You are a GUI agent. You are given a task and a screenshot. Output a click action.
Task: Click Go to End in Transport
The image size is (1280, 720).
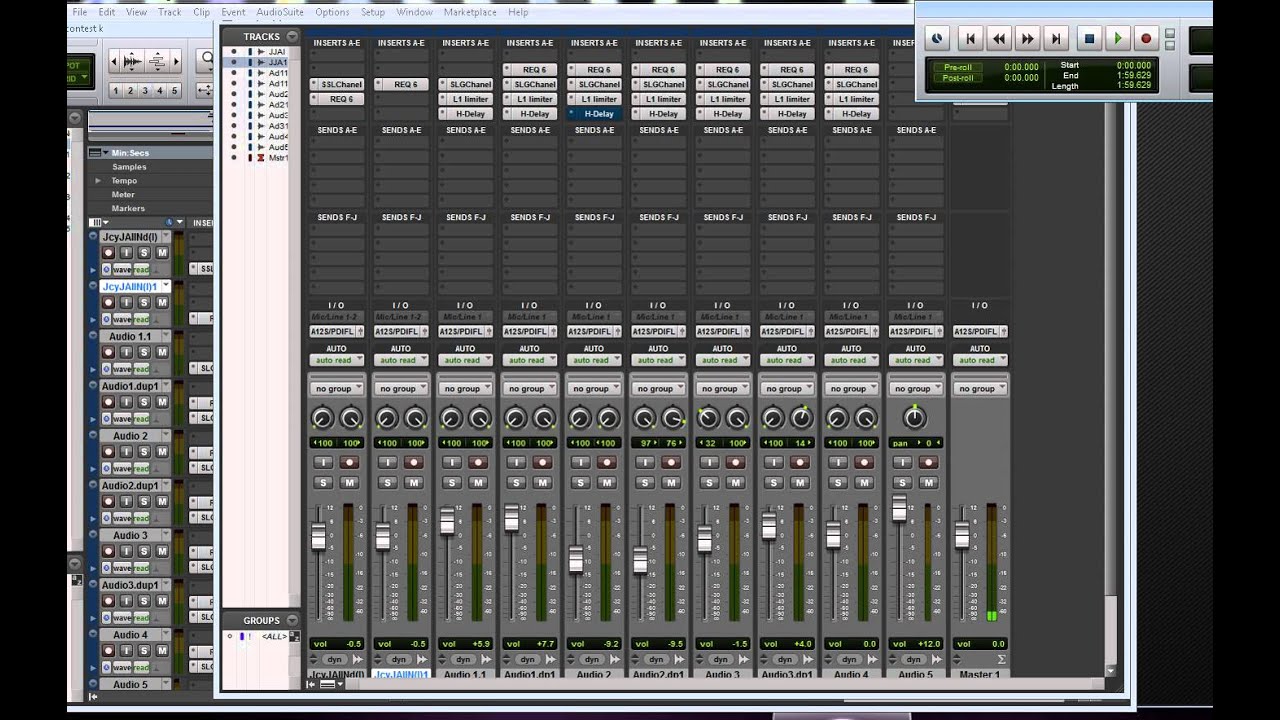[x=1056, y=39]
